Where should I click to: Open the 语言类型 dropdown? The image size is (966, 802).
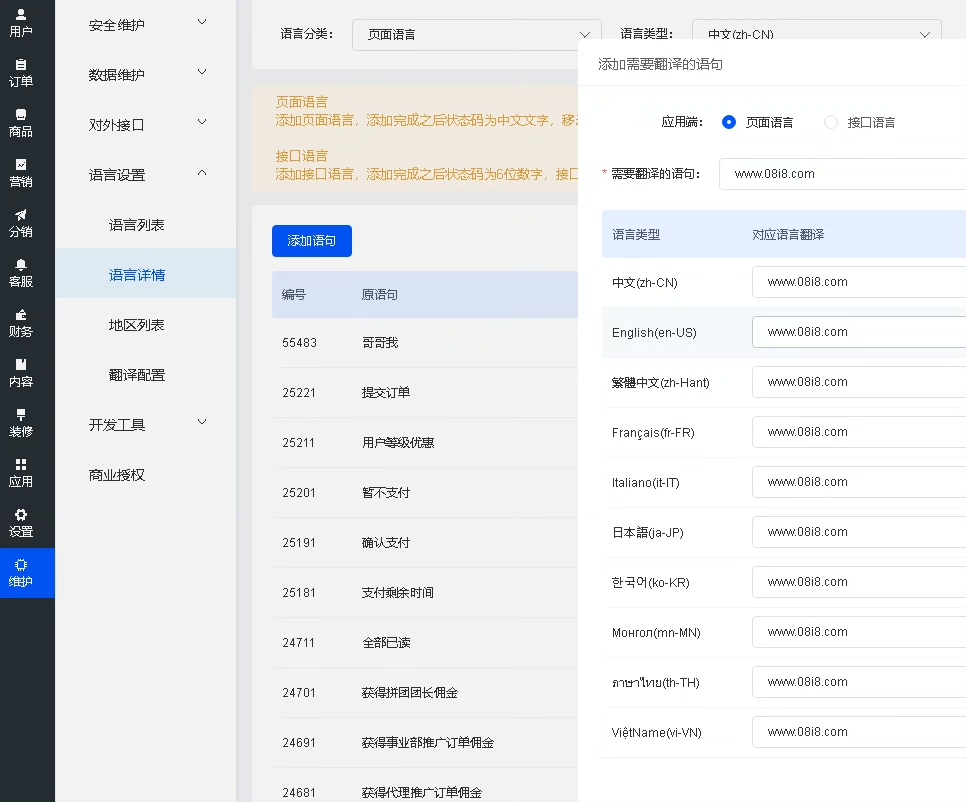coord(816,34)
